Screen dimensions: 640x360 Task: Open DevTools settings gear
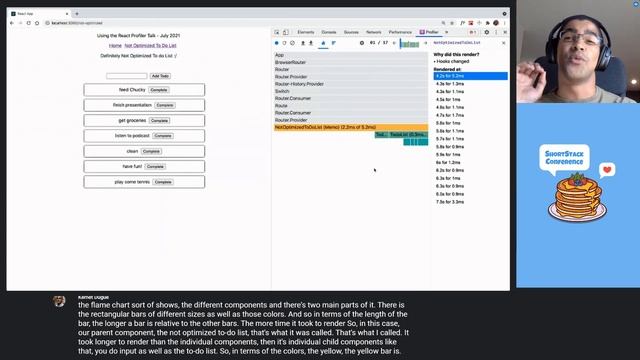(x=487, y=32)
